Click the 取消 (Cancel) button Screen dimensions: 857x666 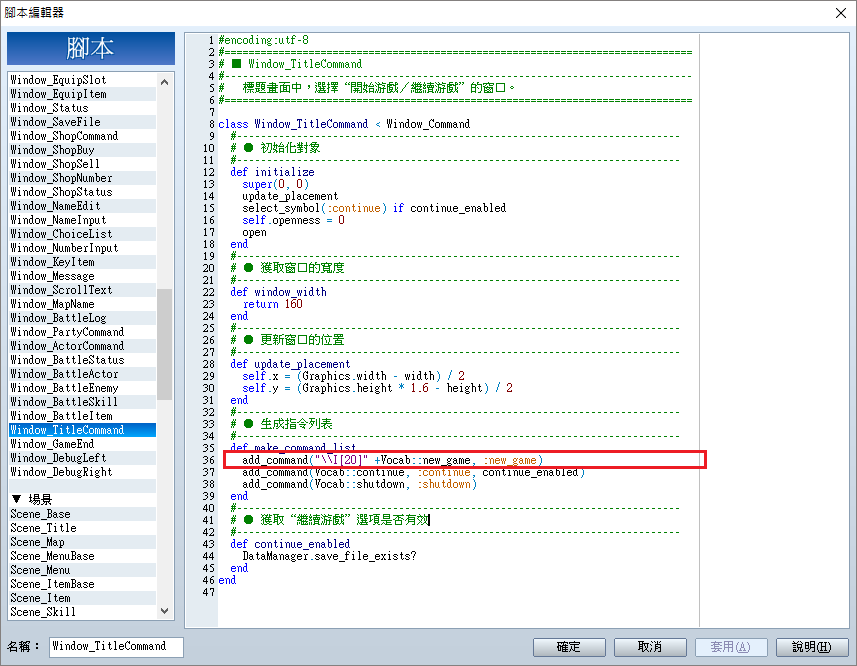pos(650,647)
